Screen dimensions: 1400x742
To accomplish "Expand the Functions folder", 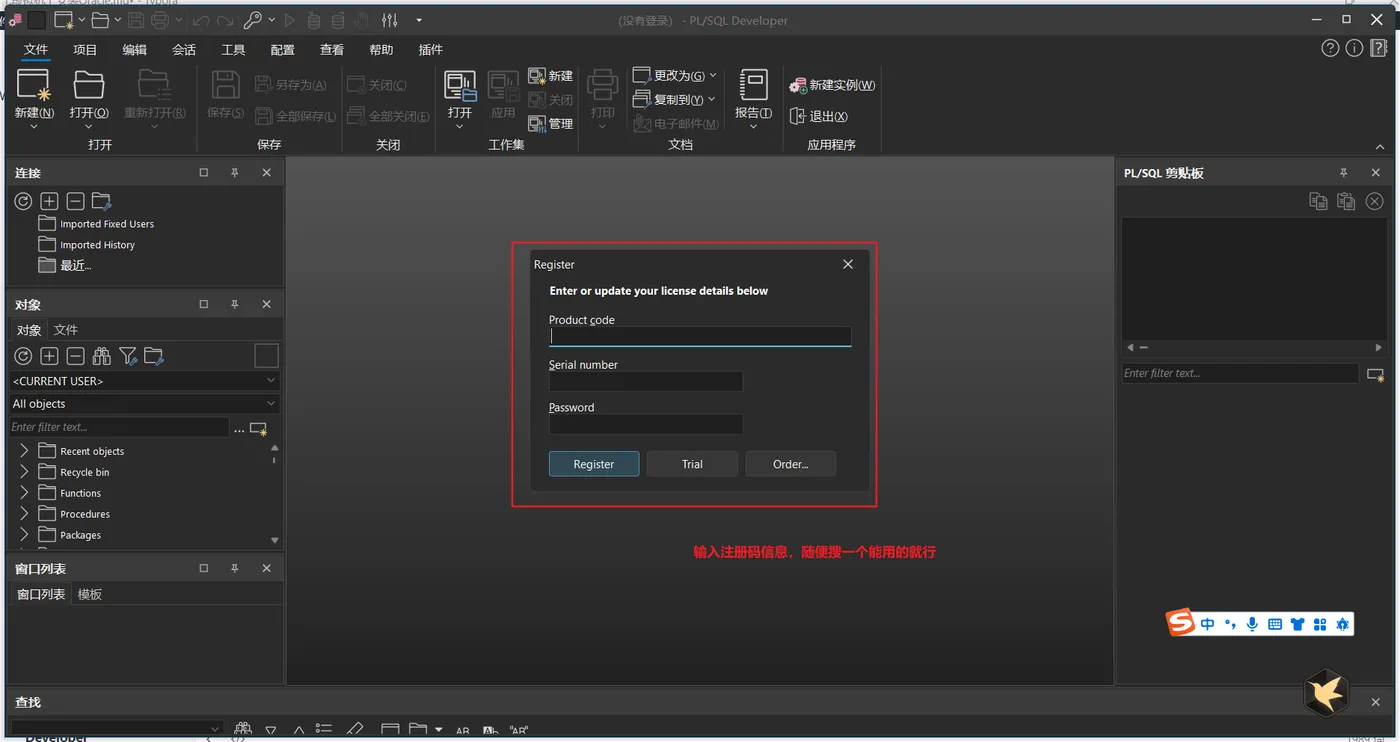I will pyautogui.click(x=24, y=493).
